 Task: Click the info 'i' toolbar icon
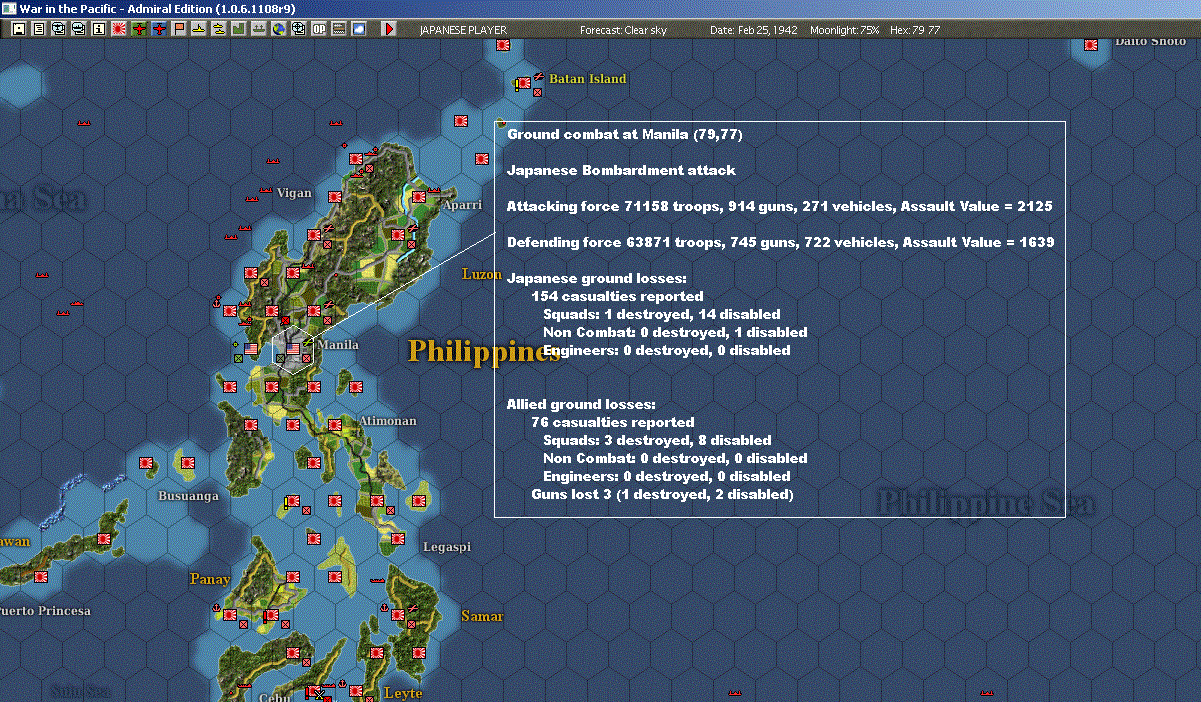point(98,29)
